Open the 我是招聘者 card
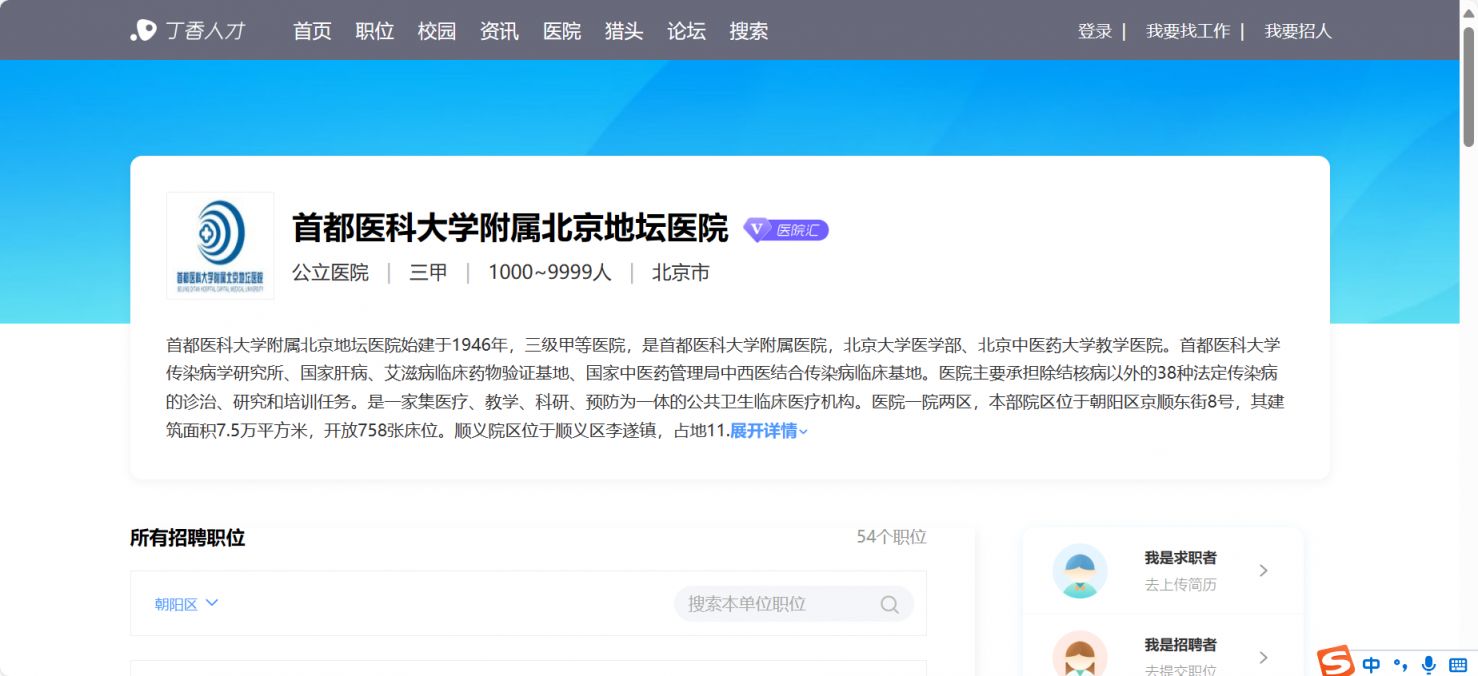This screenshot has height=676, width=1478. 1163,646
